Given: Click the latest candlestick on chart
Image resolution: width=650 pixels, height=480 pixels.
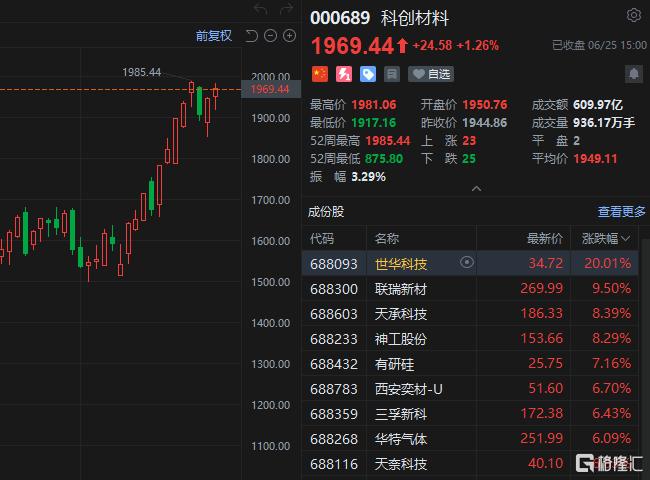Looking at the screenshot, I should click(216, 96).
